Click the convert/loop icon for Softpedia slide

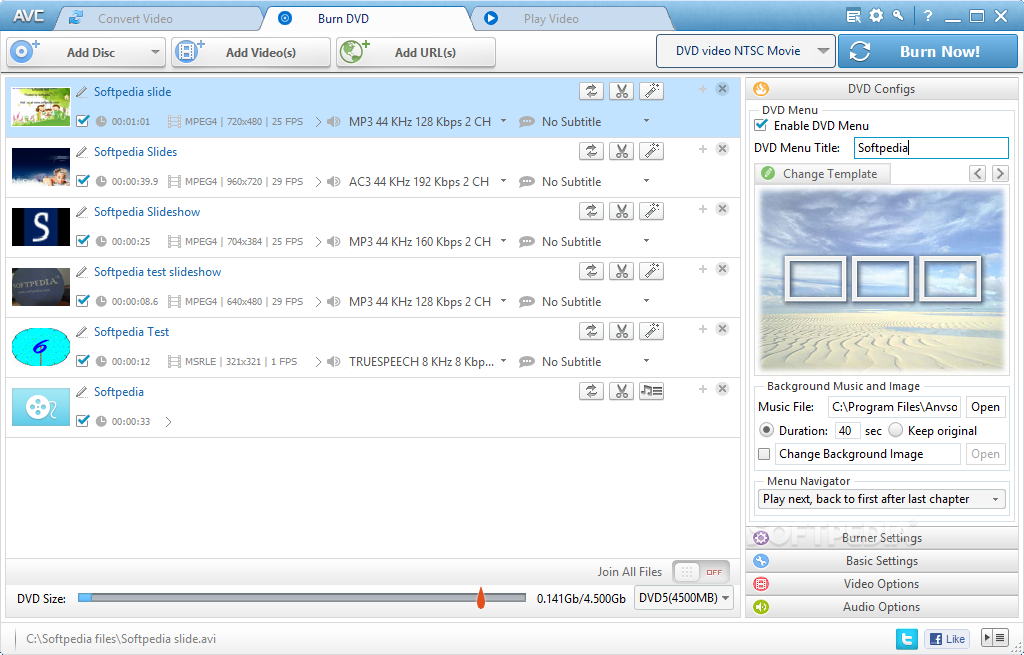point(591,91)
